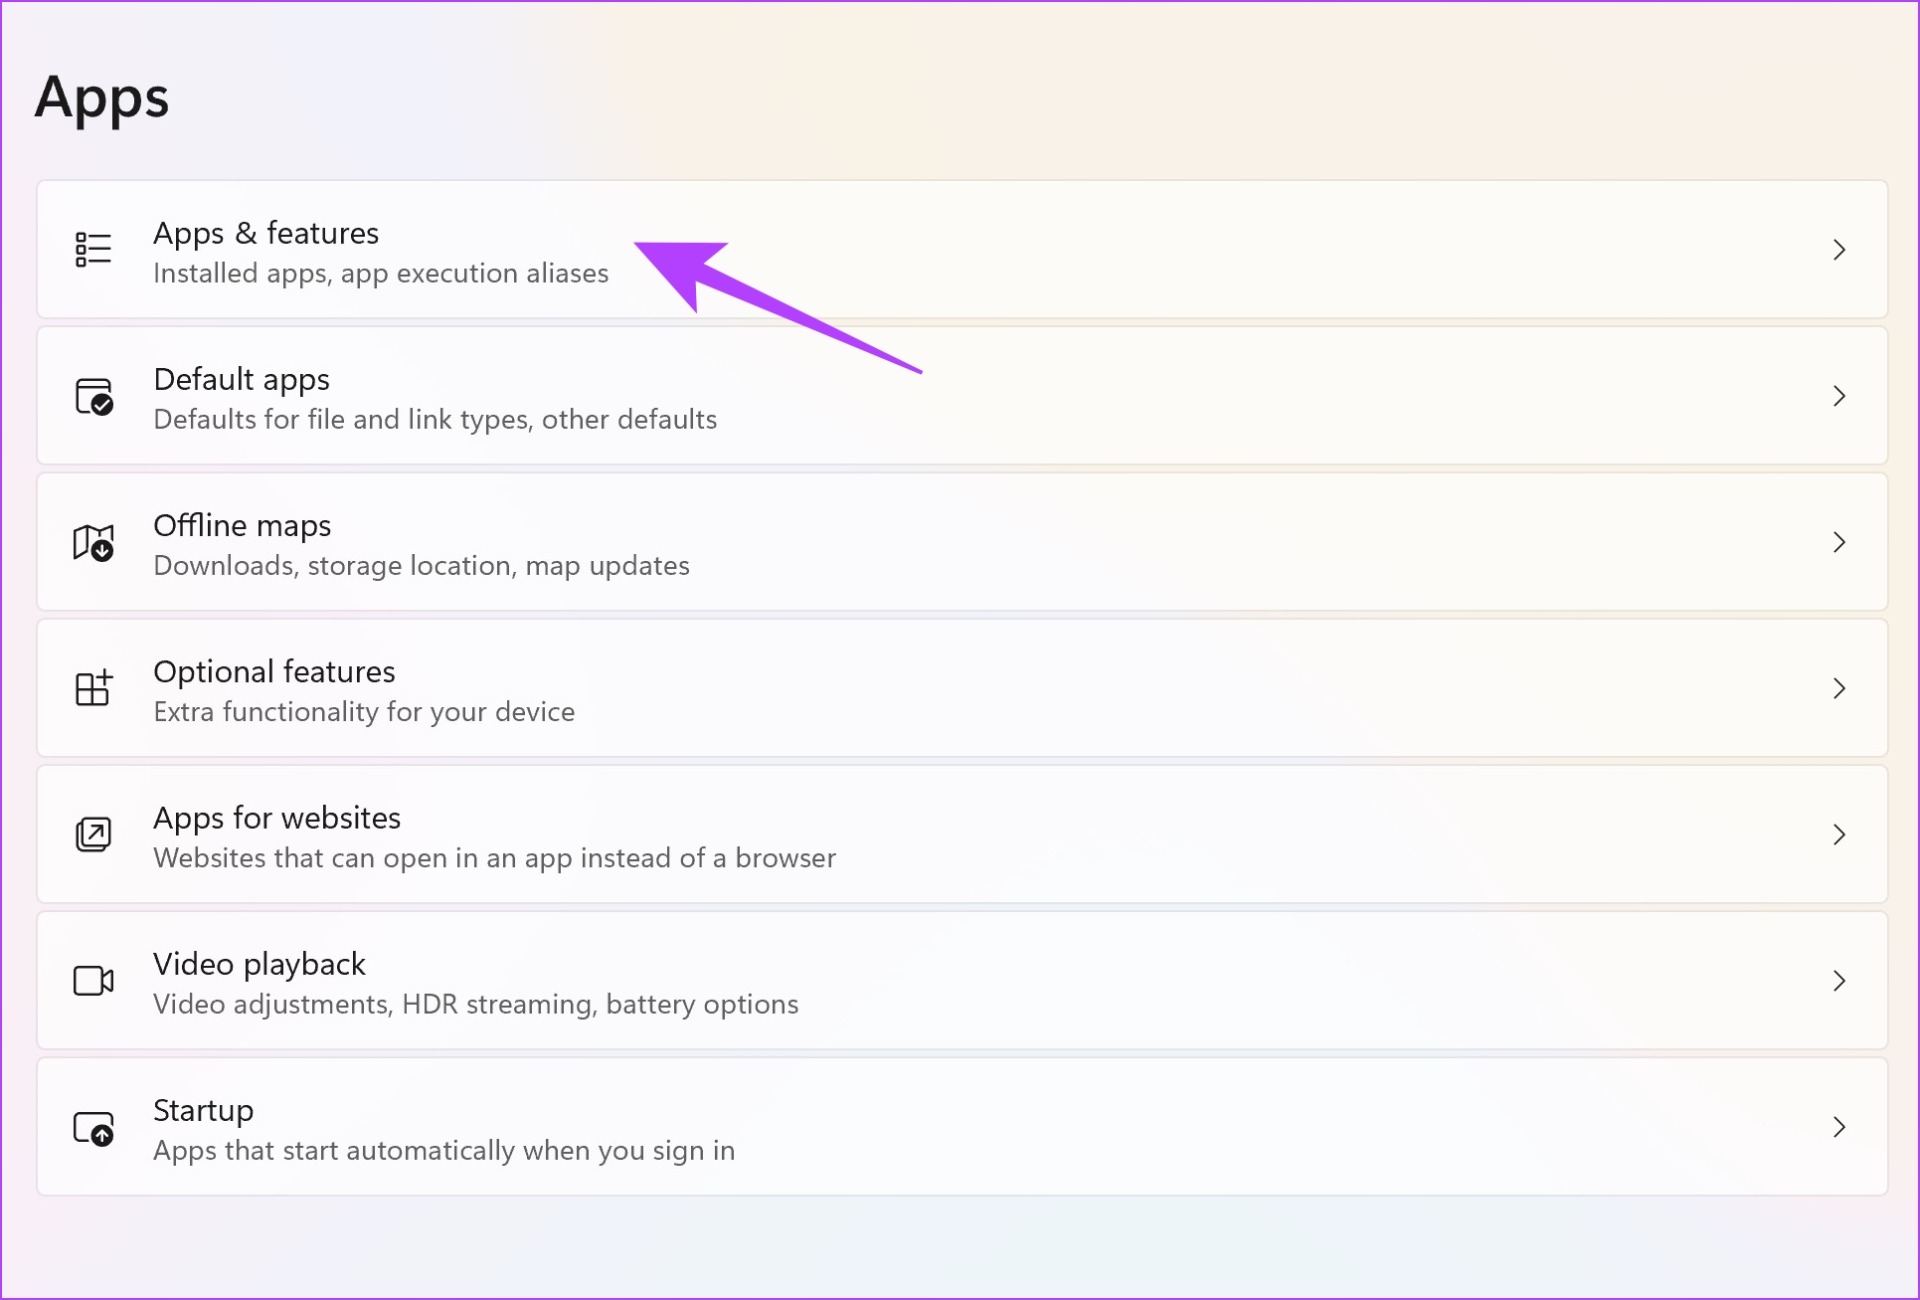Click the Offline maps map icon
Screen dimensions: 1920x1300
click(x=94, y=542)
